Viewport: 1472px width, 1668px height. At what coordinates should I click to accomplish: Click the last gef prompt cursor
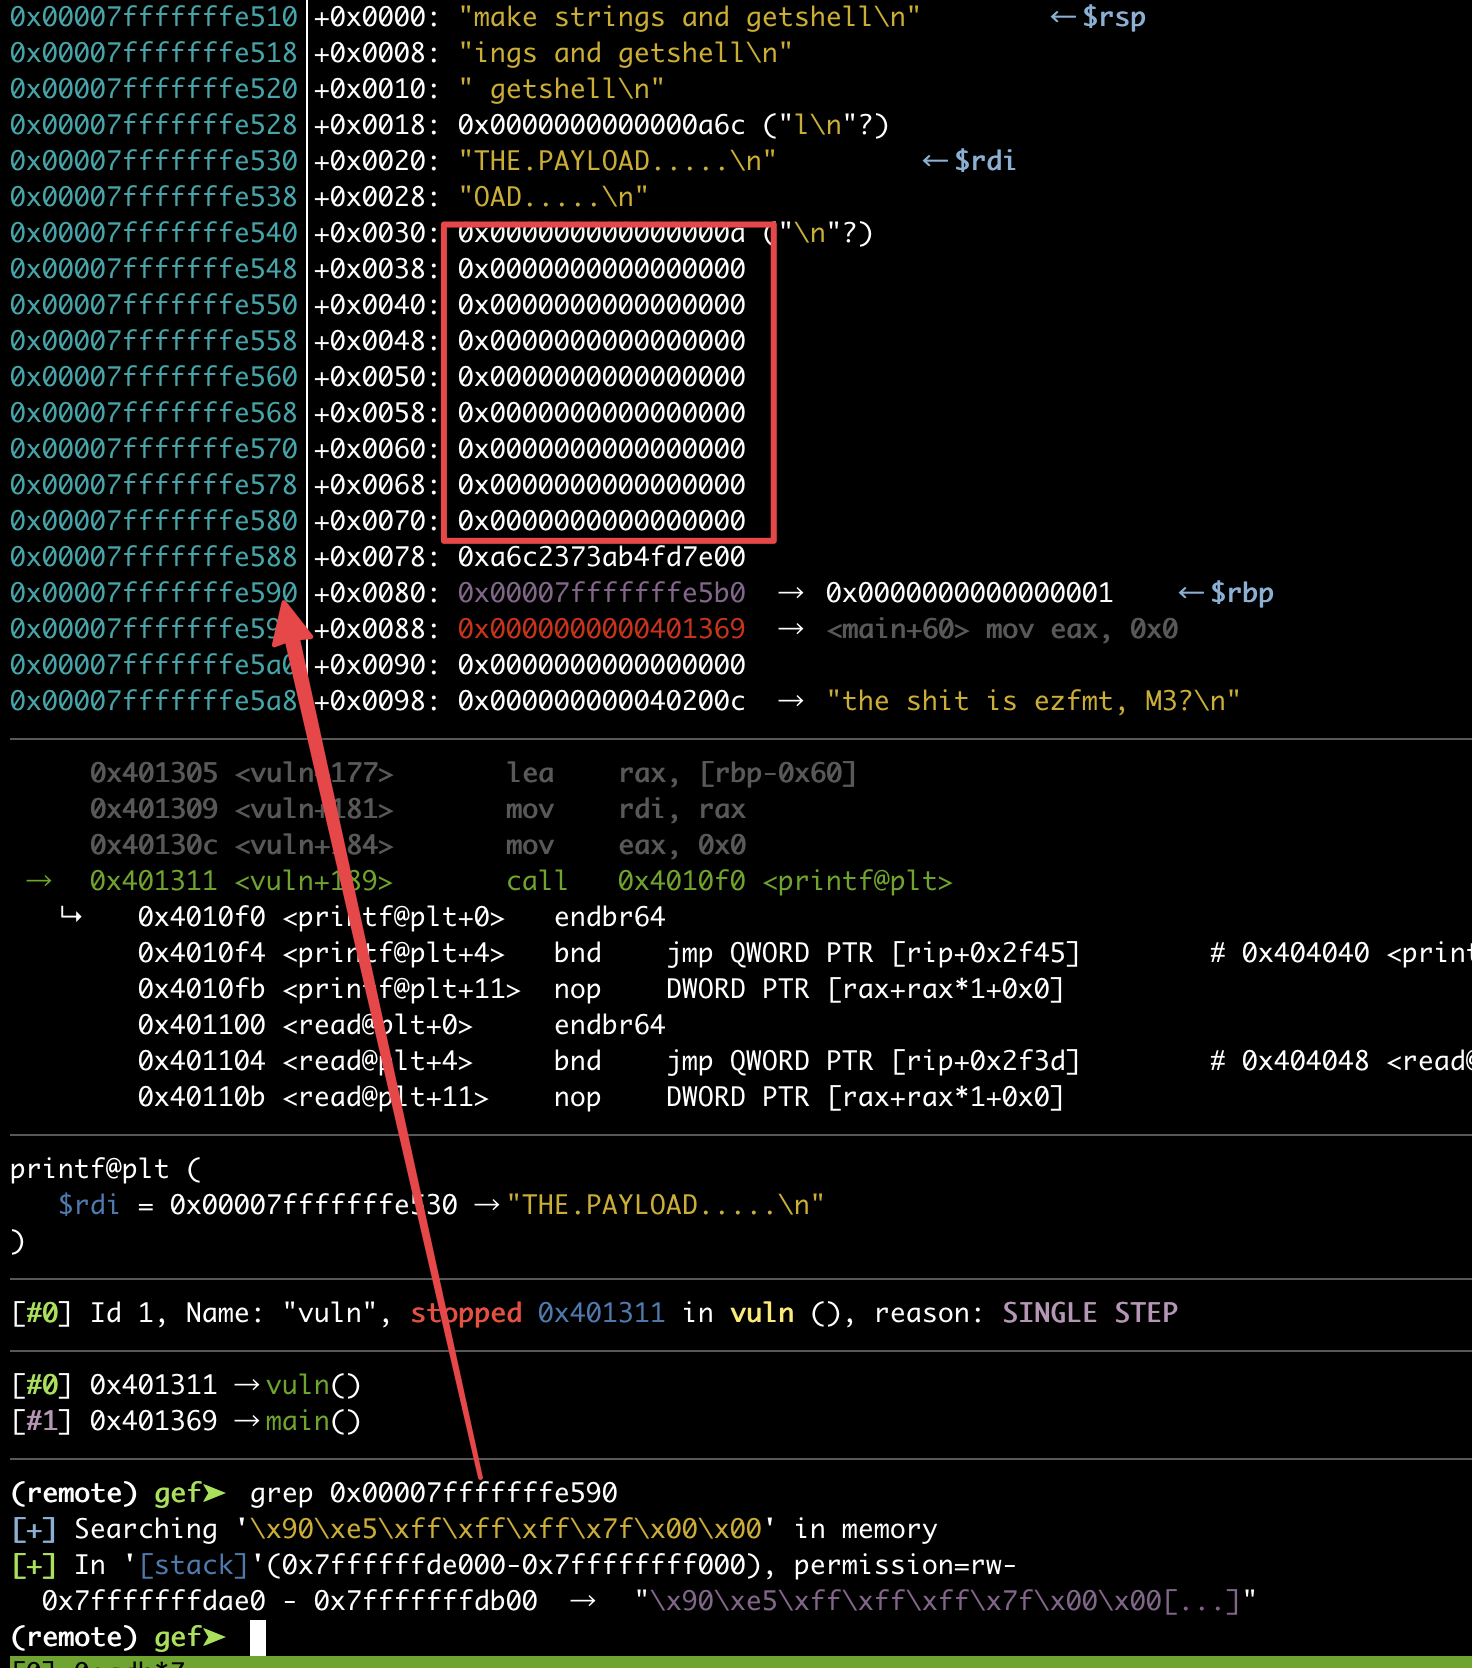(257, 1637)
